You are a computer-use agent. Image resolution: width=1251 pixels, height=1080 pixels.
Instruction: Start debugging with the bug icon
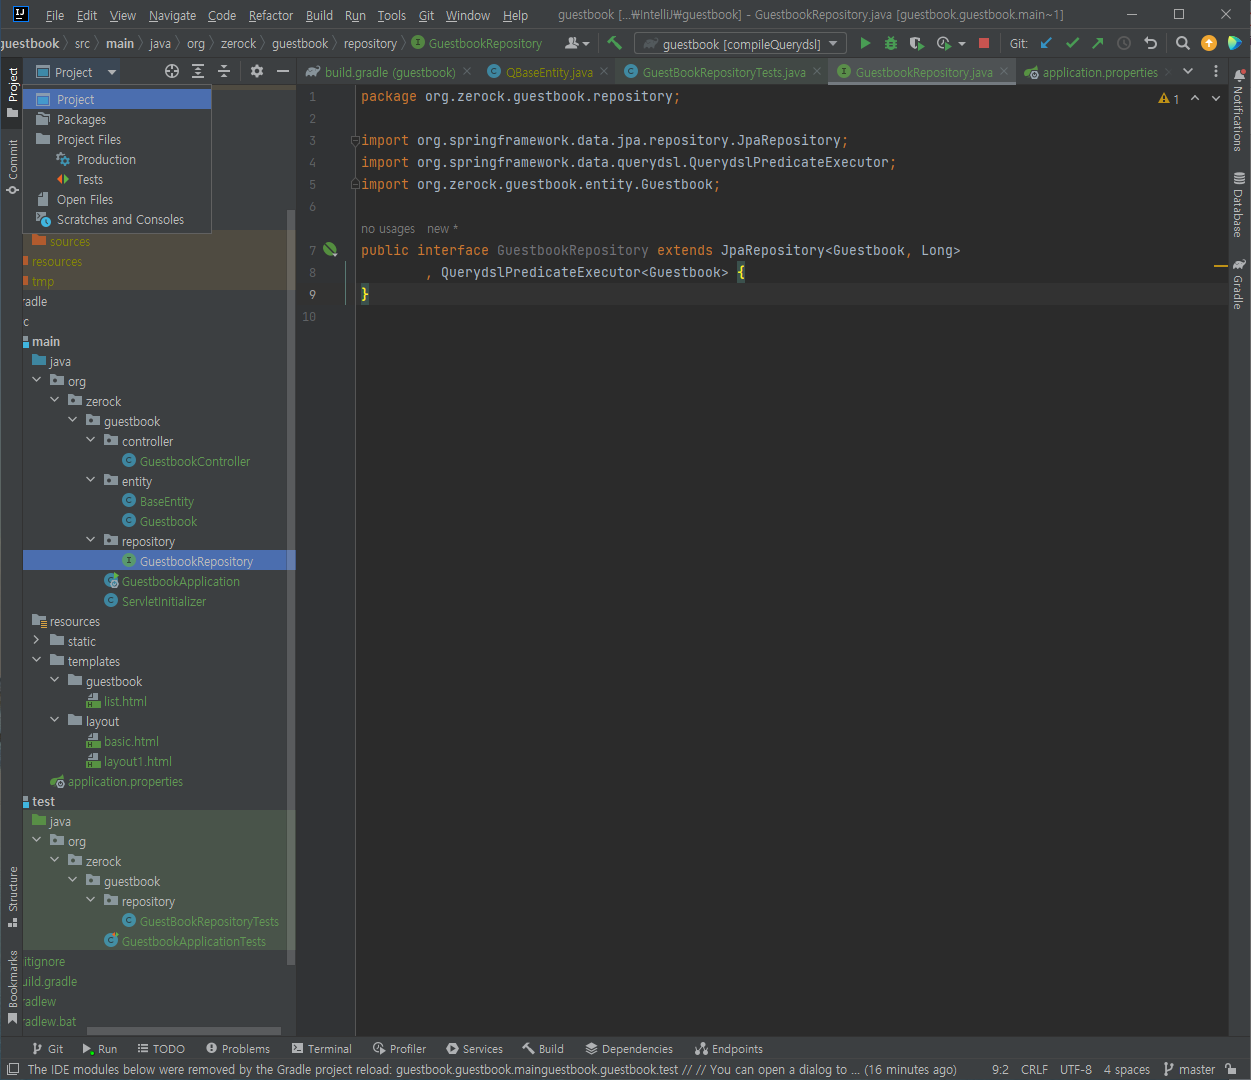coord(891,43)
